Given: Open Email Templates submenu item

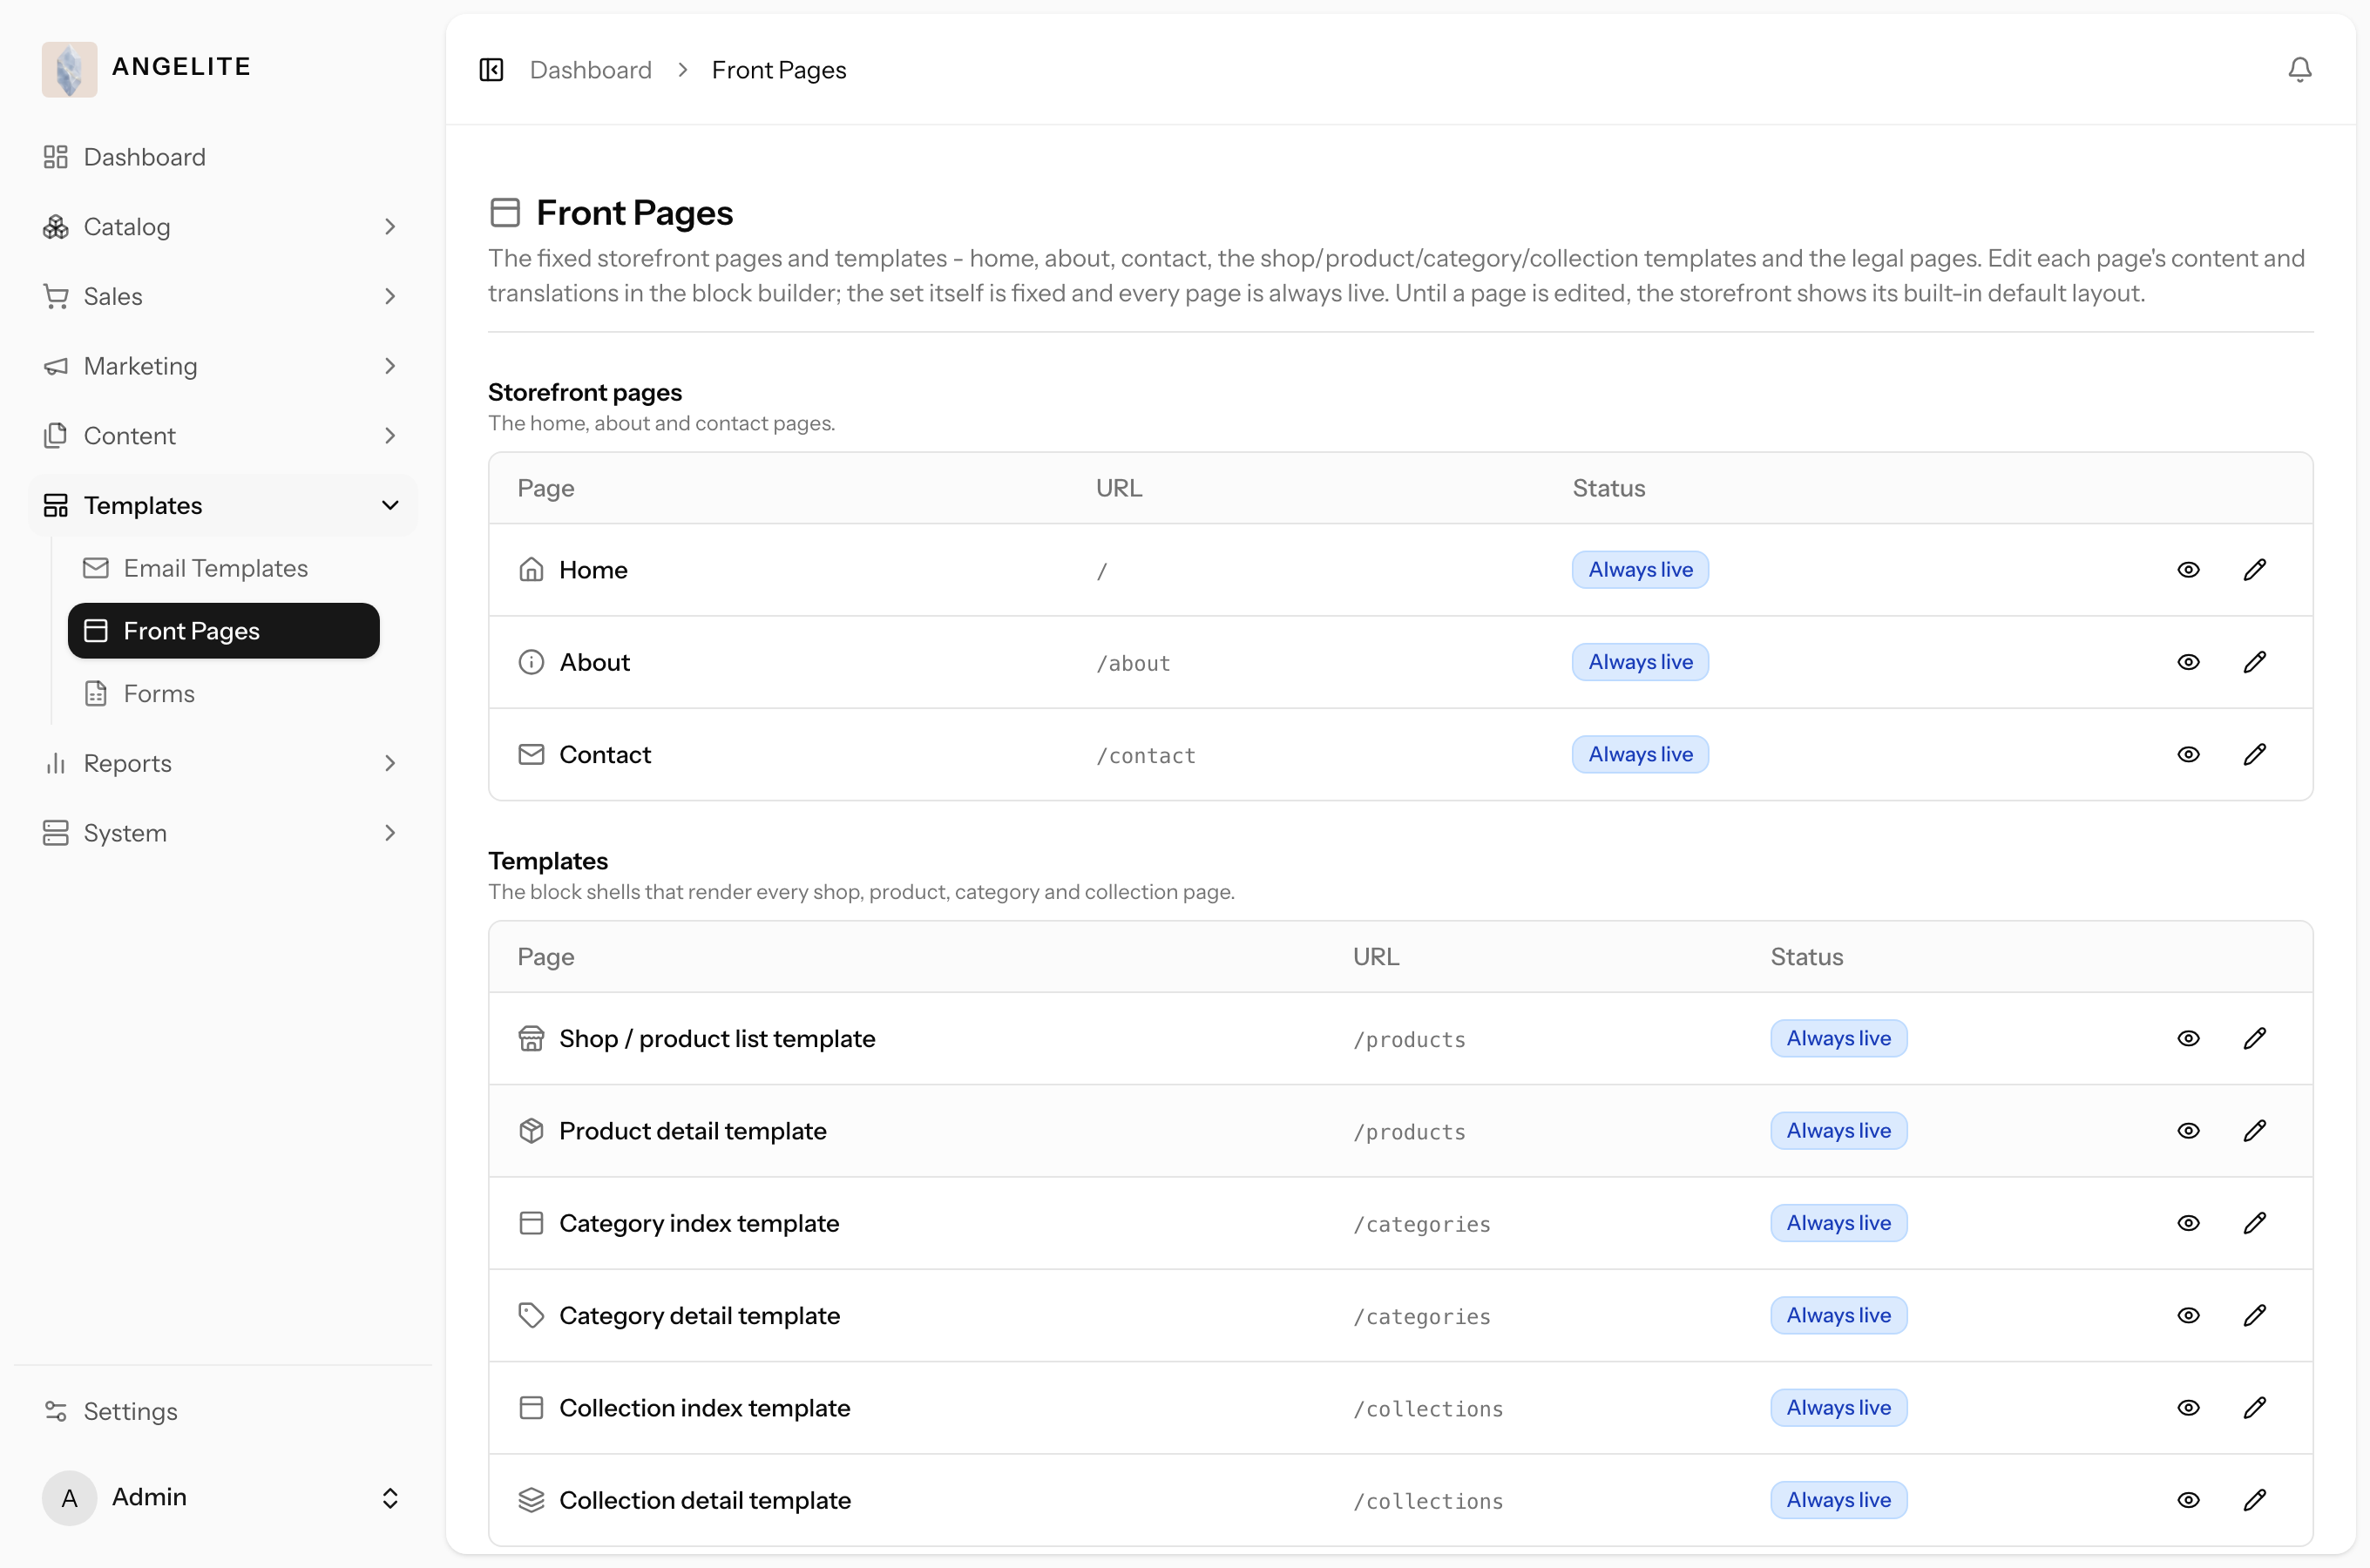Looking at the screenshot, I should (223, 568).
